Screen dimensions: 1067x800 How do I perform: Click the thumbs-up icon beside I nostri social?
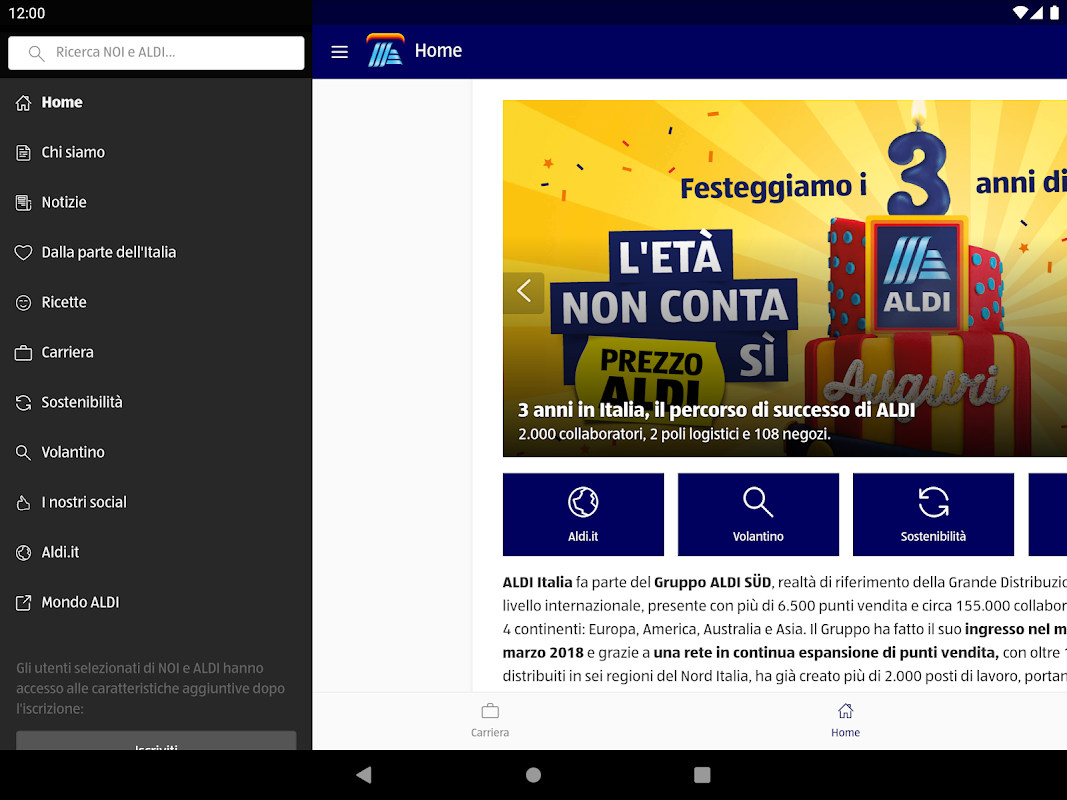(23, 503)
